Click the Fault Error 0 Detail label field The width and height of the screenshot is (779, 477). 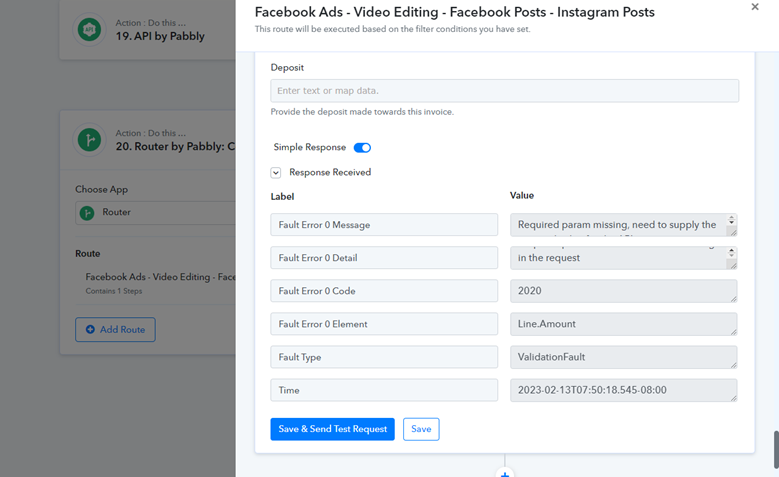tap(384, 258)
